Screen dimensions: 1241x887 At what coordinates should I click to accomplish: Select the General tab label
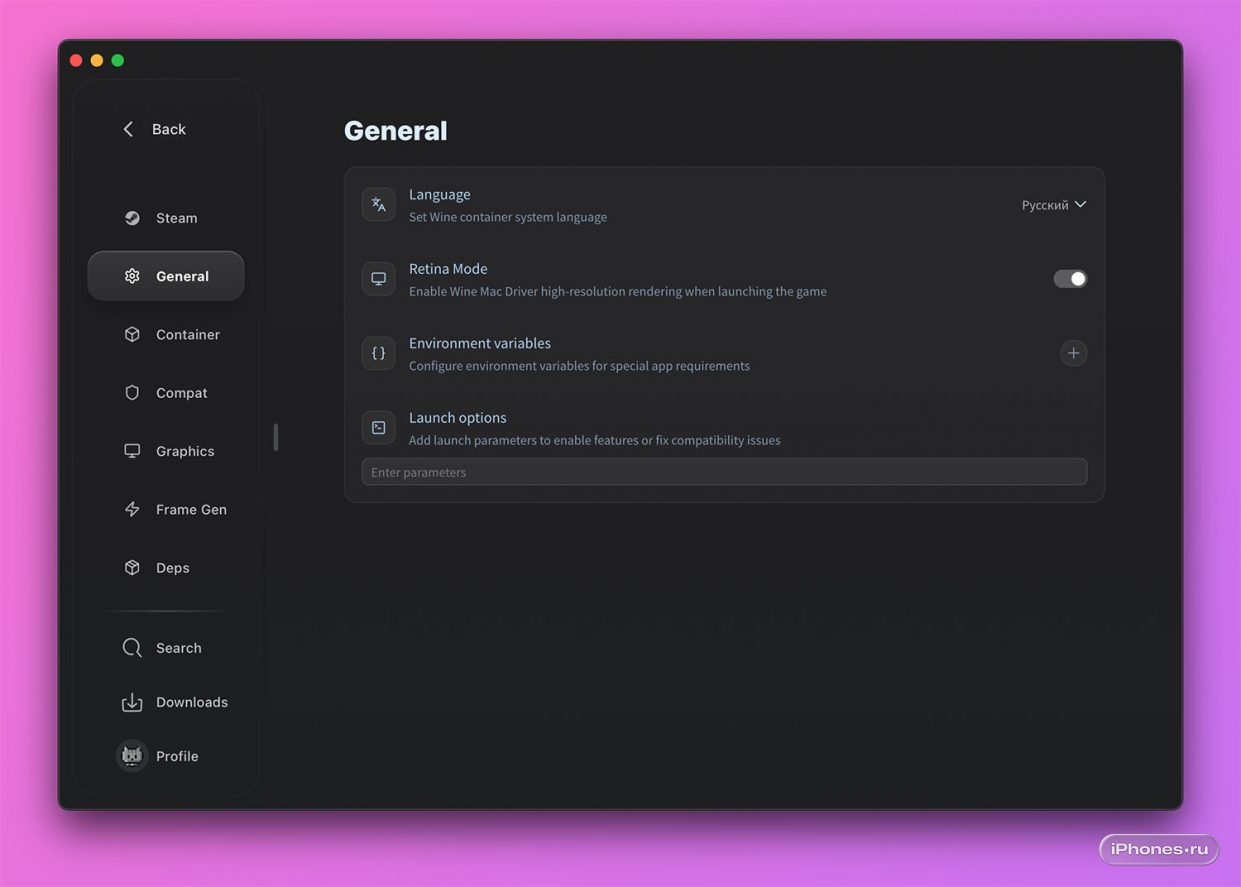[182, 276]
